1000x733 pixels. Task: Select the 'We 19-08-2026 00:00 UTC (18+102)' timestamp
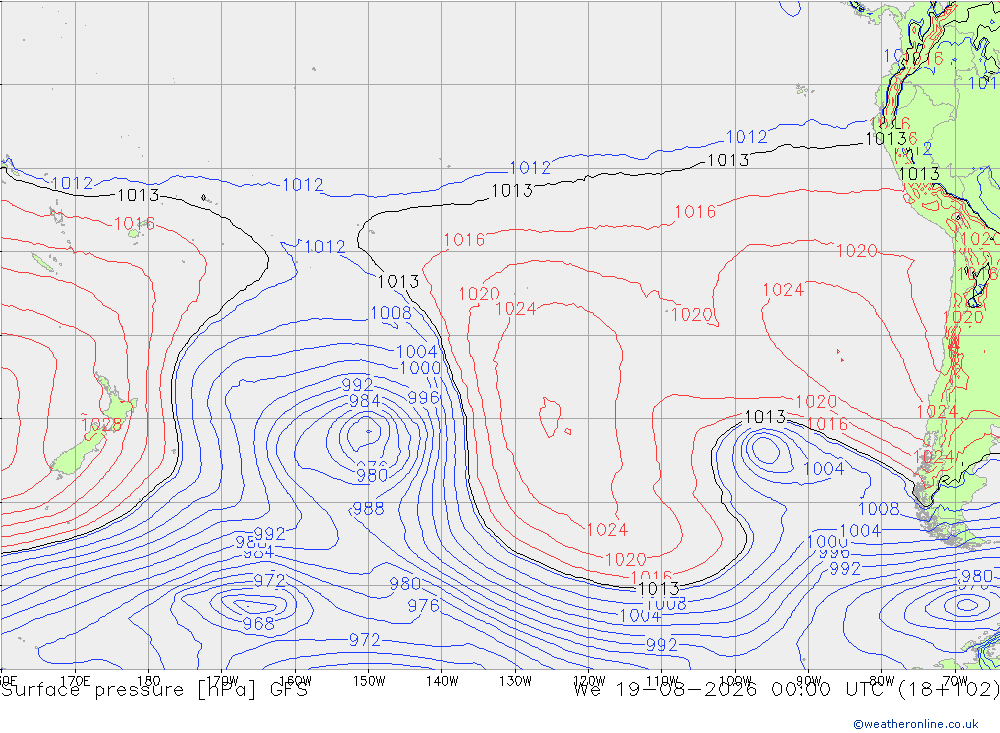point(786,690)
